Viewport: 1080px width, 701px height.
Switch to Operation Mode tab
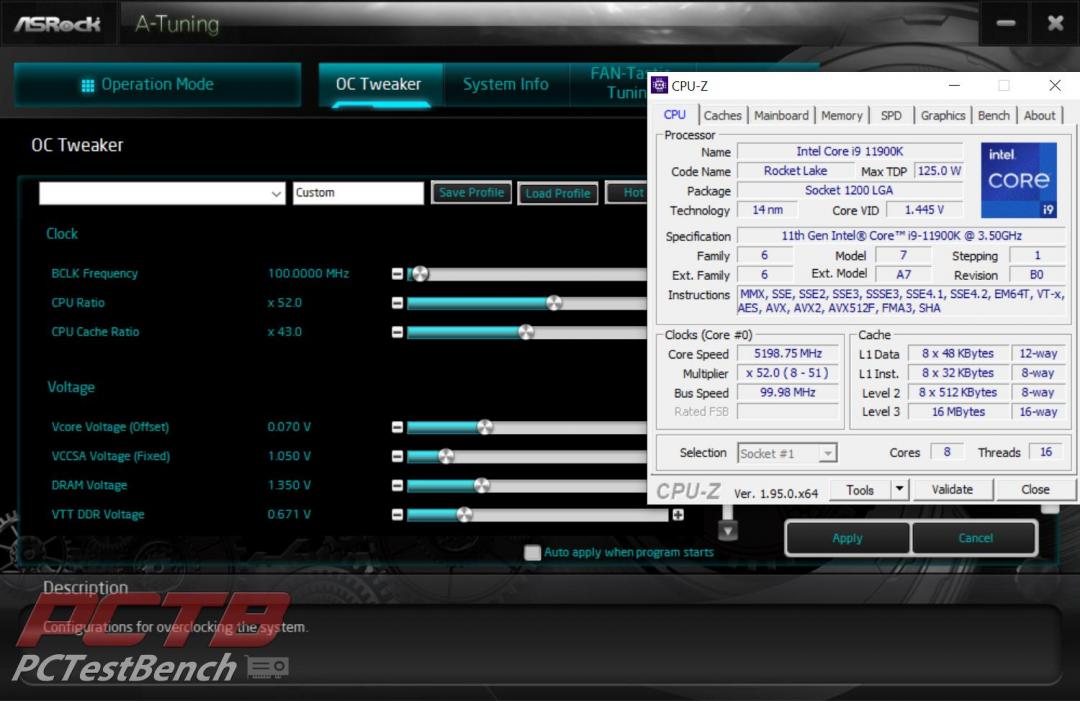click(157, 85)
